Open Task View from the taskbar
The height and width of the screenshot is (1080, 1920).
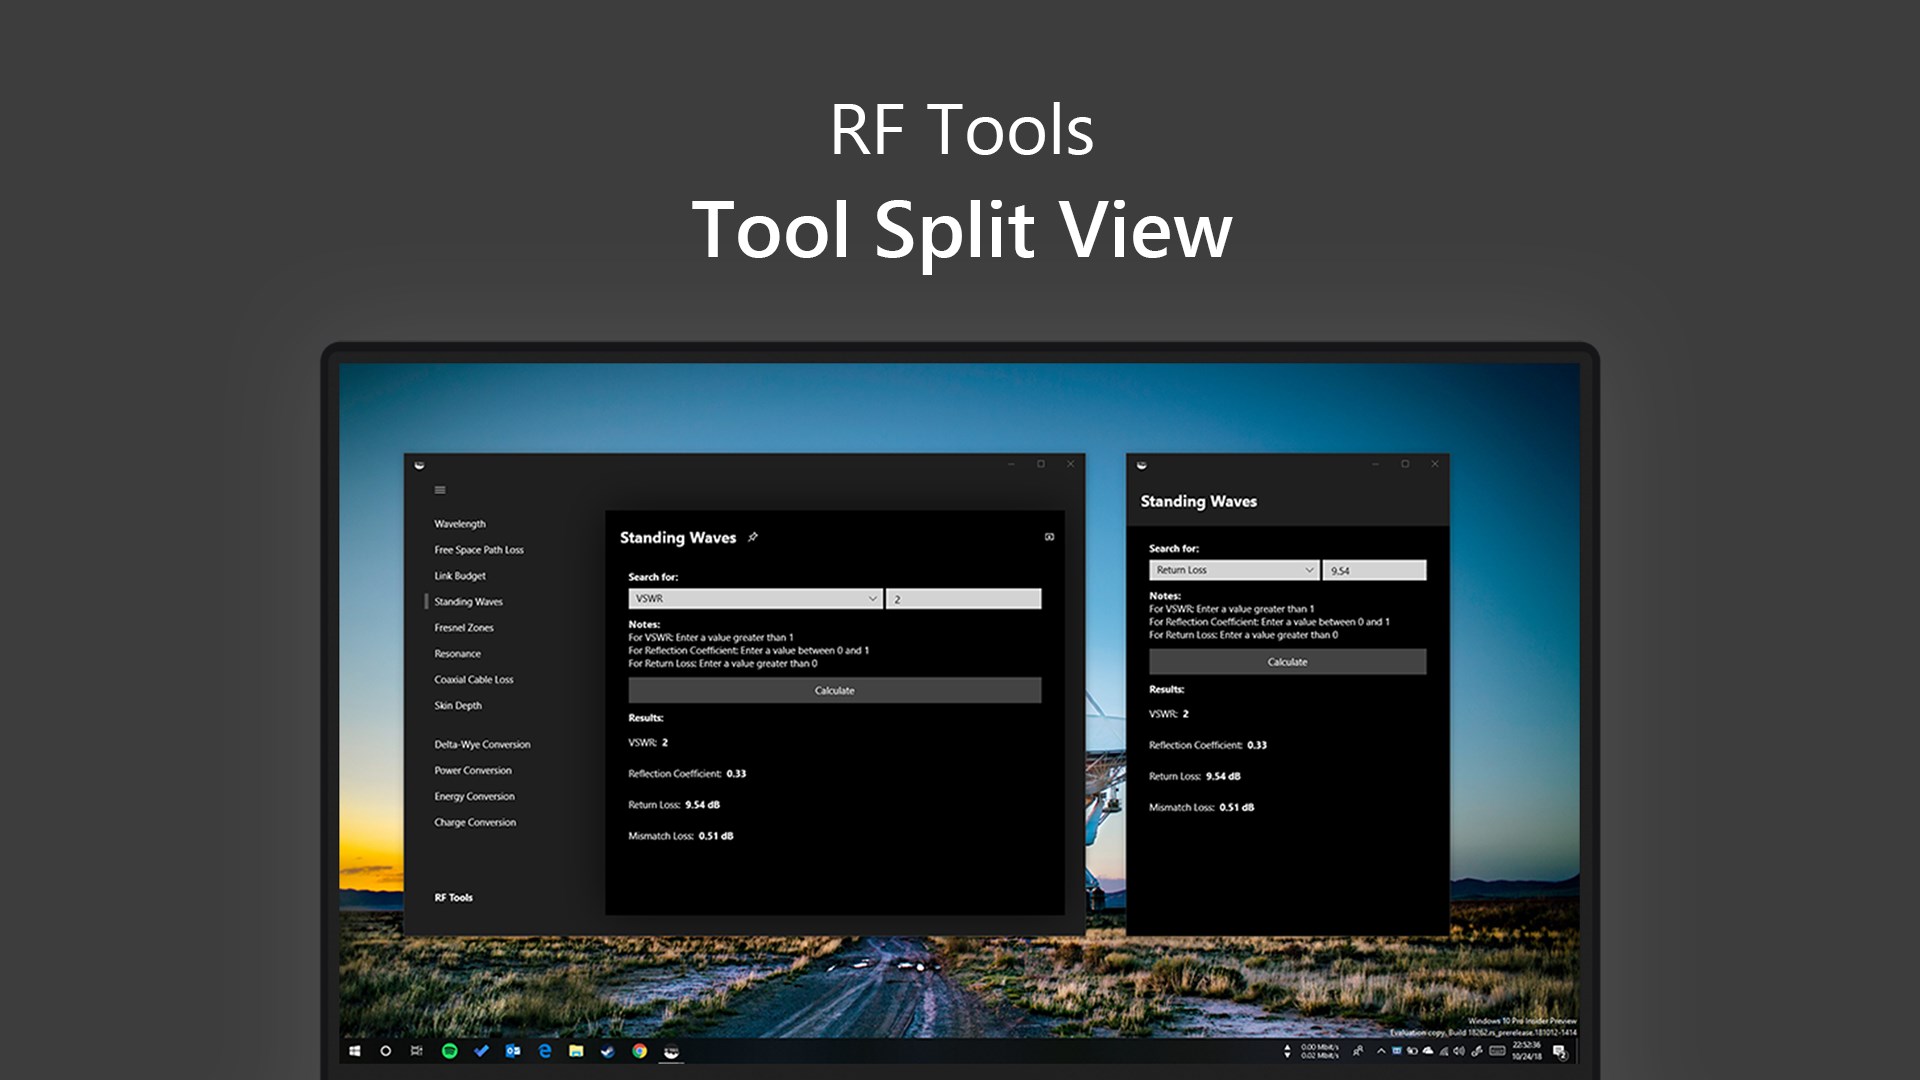415,1052
